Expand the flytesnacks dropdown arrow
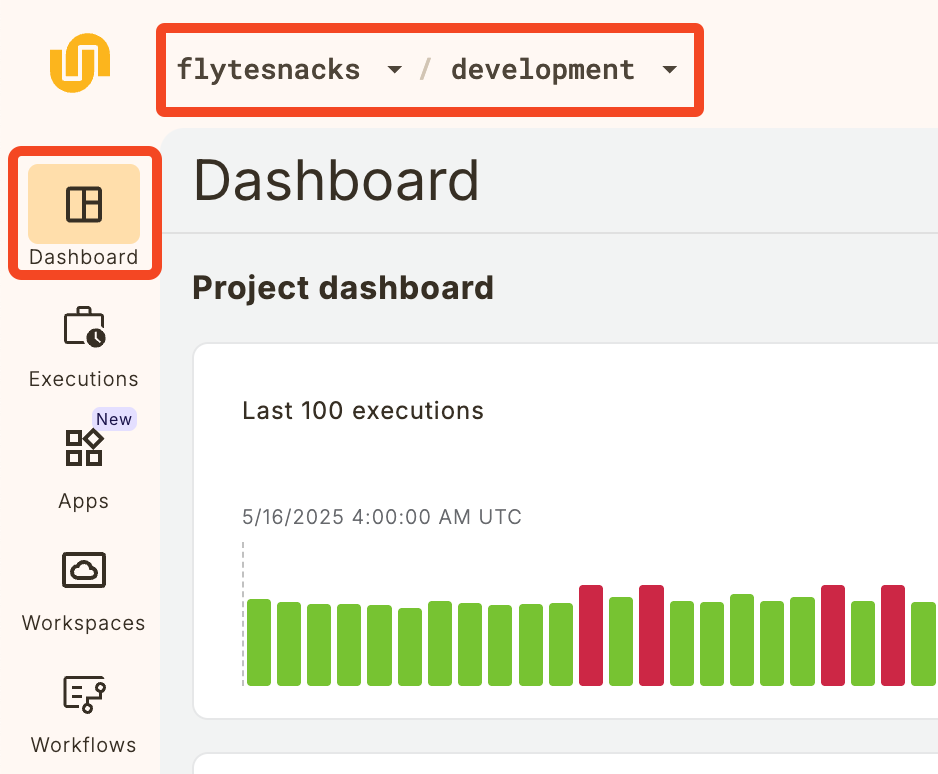938x774 pixels. click(394, 70)
